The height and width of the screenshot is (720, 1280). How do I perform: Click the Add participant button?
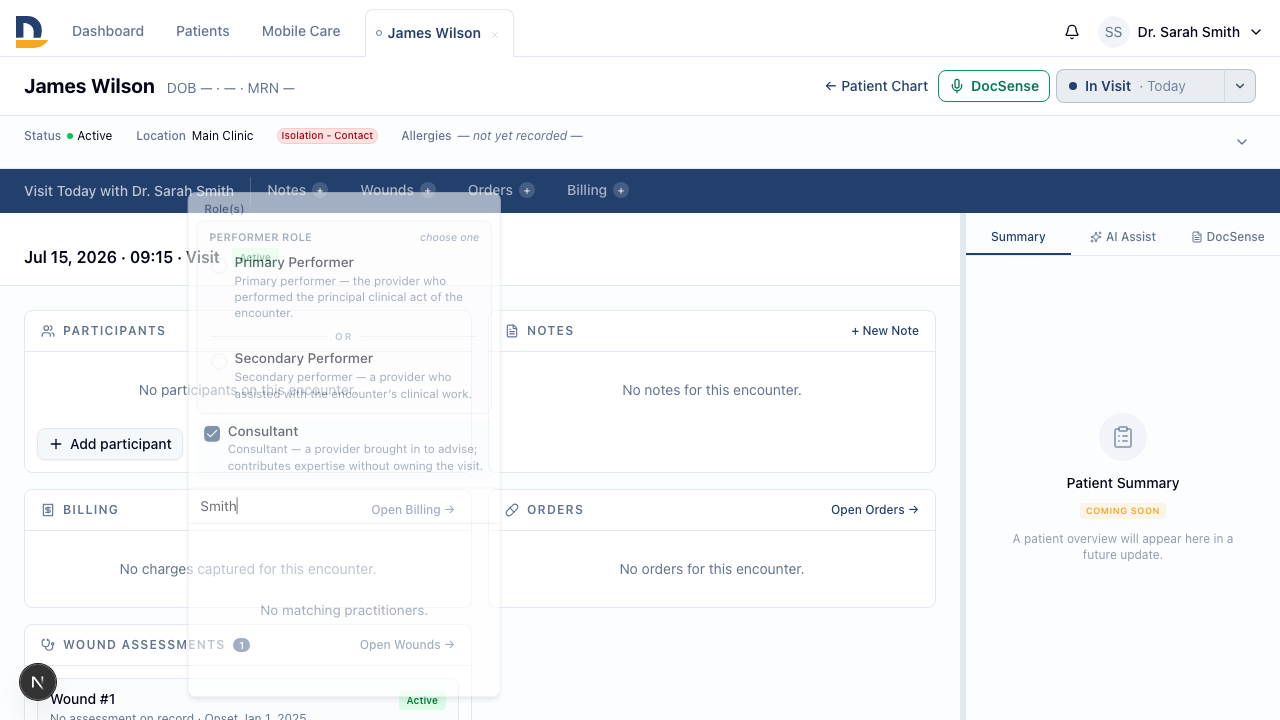pos(110,444)
